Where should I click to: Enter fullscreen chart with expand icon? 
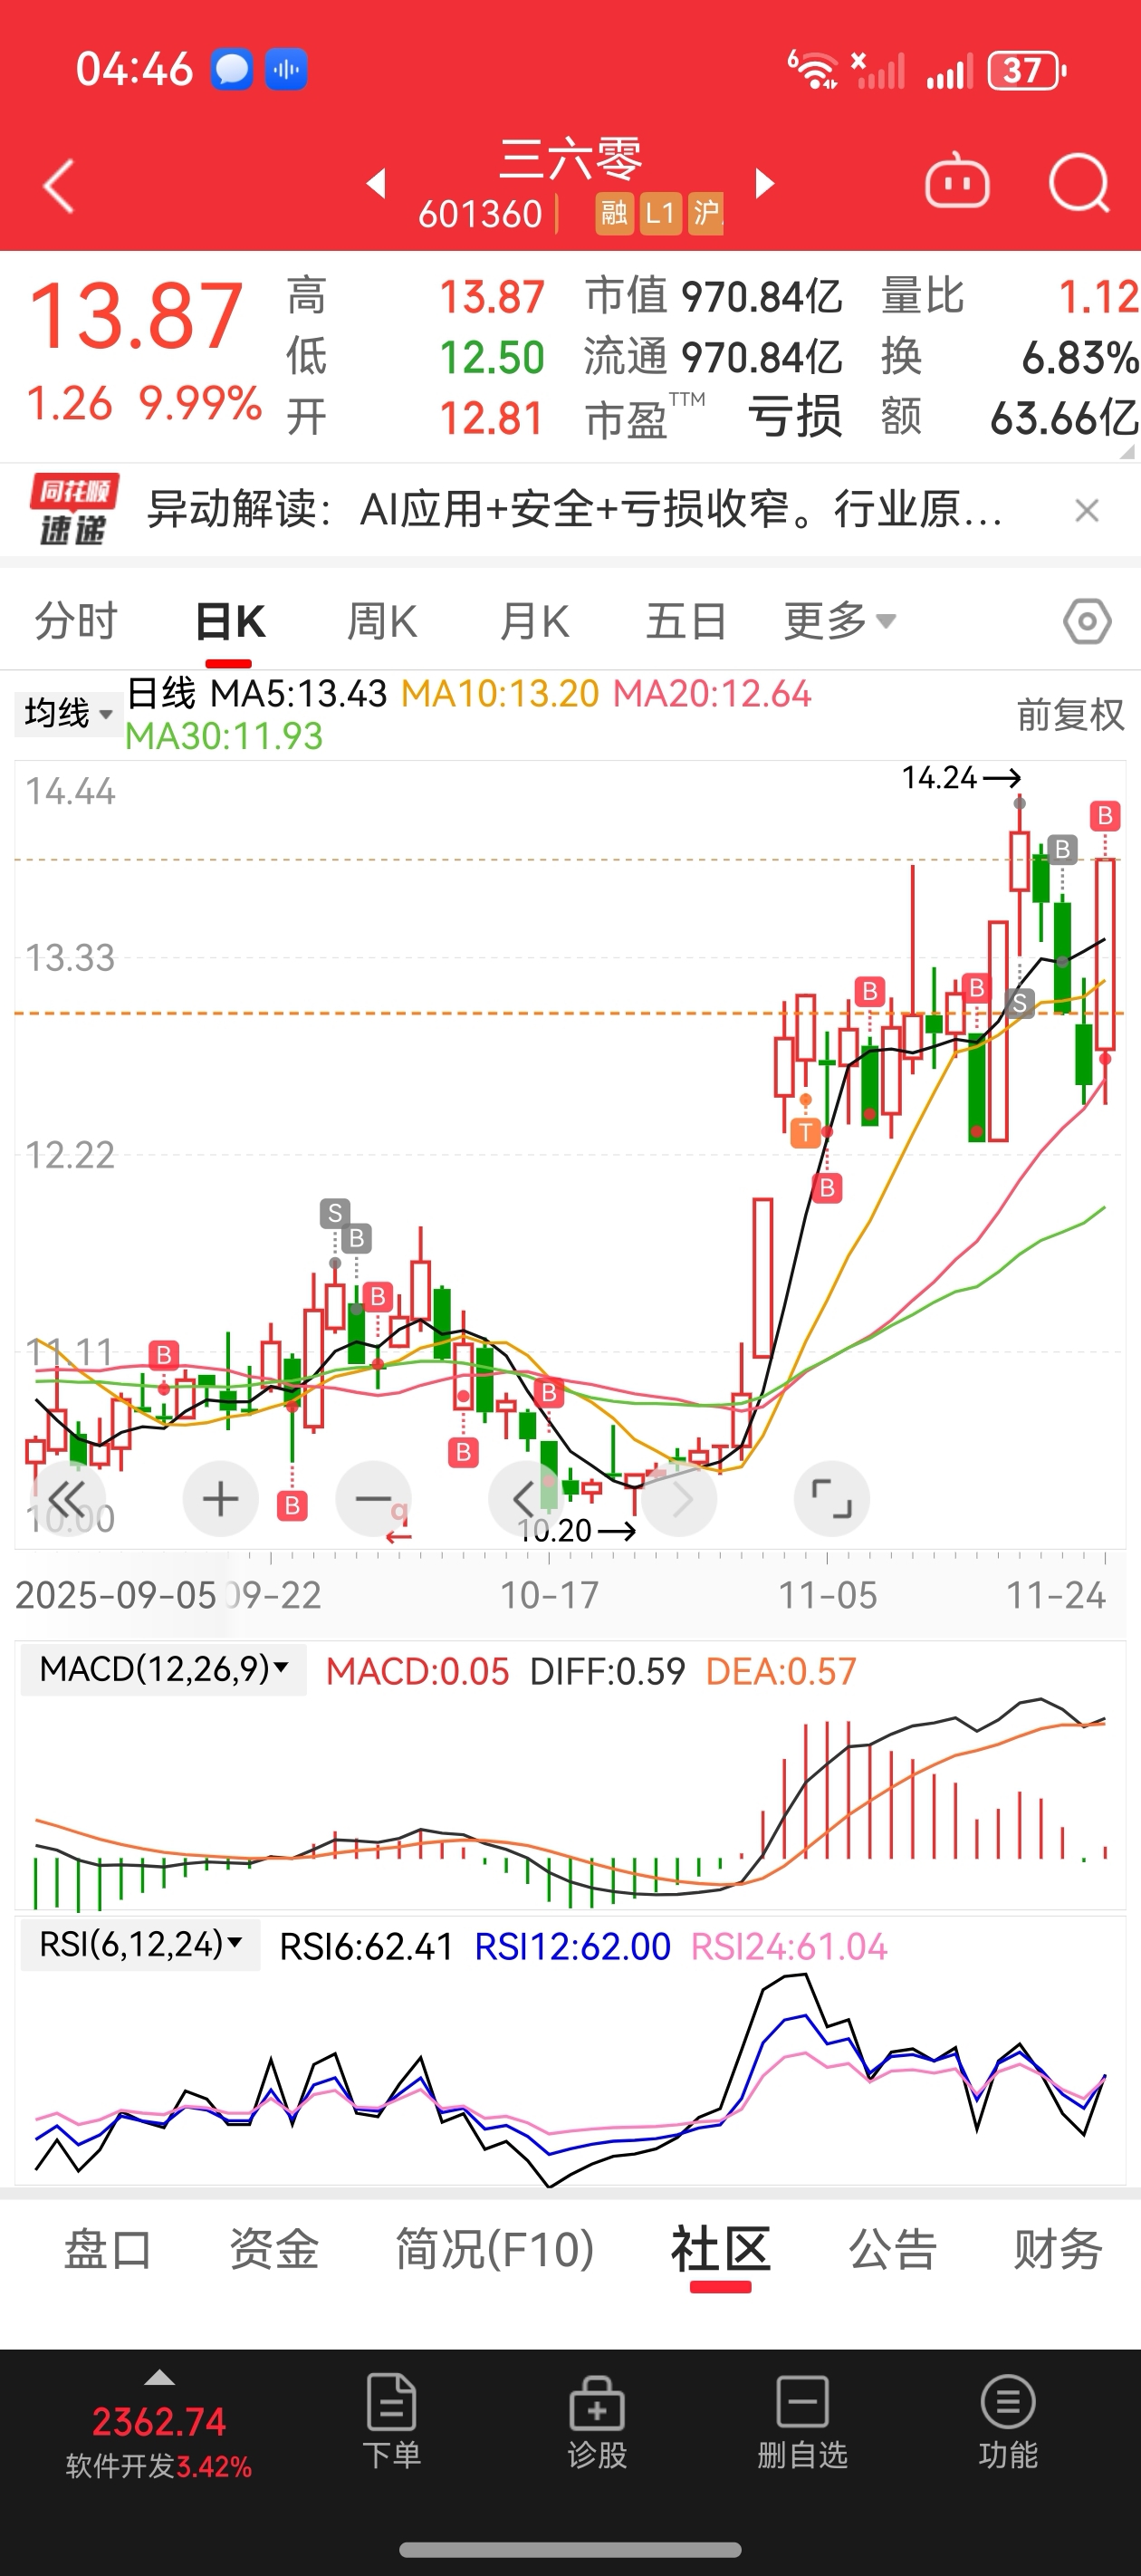click(831, 1499)
